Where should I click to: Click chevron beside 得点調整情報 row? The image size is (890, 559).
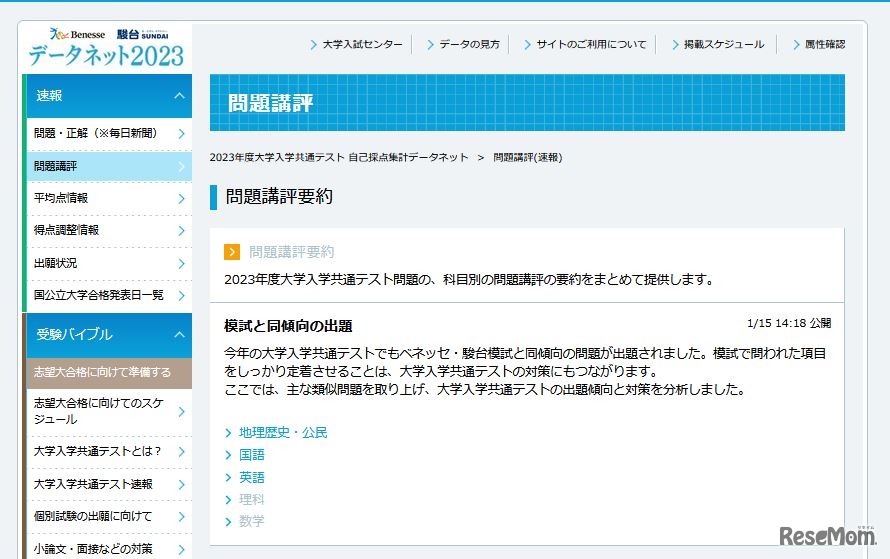(x=182, y=230)
